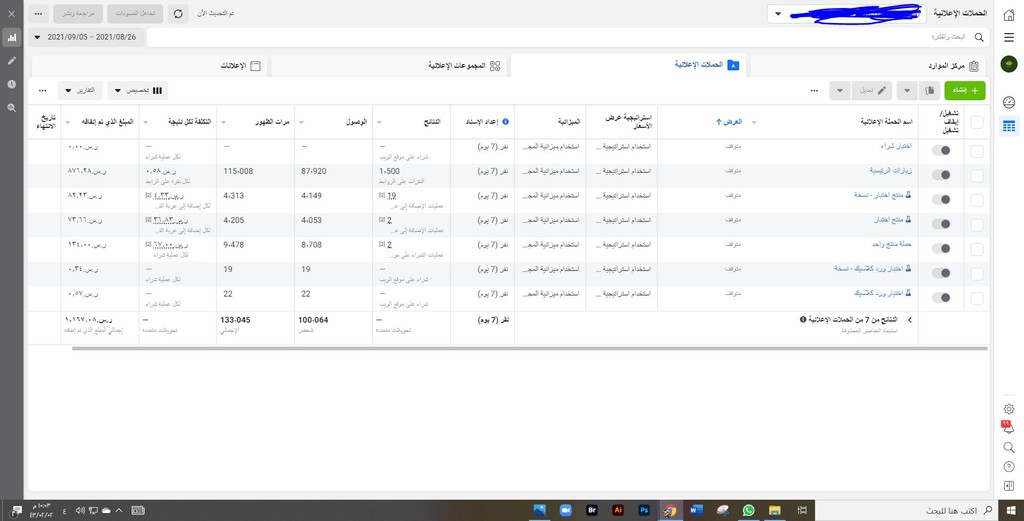Image resolution: width=1024 pixels, height=521 pixels.
Task: Open the مرات الظهور column header menu arrow
Action: pos(224,122)
